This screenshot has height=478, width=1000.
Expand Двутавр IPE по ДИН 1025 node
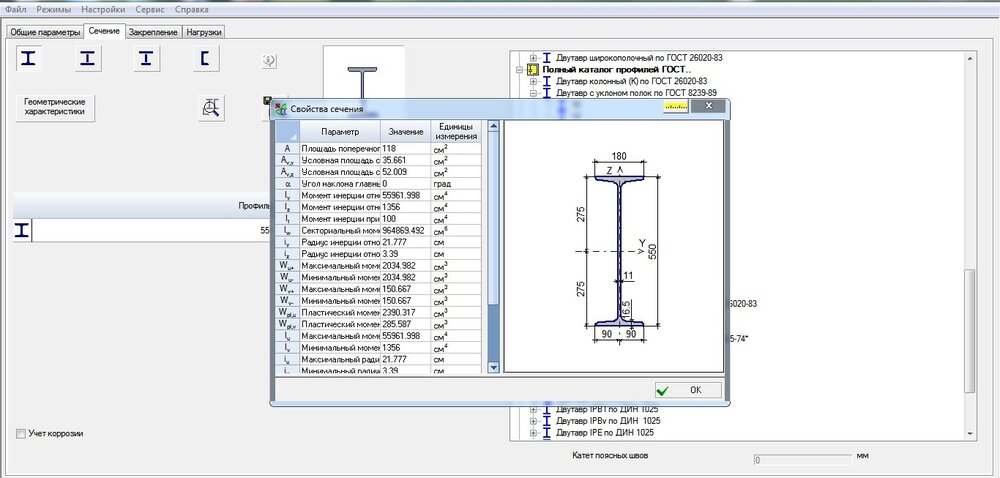534,433
